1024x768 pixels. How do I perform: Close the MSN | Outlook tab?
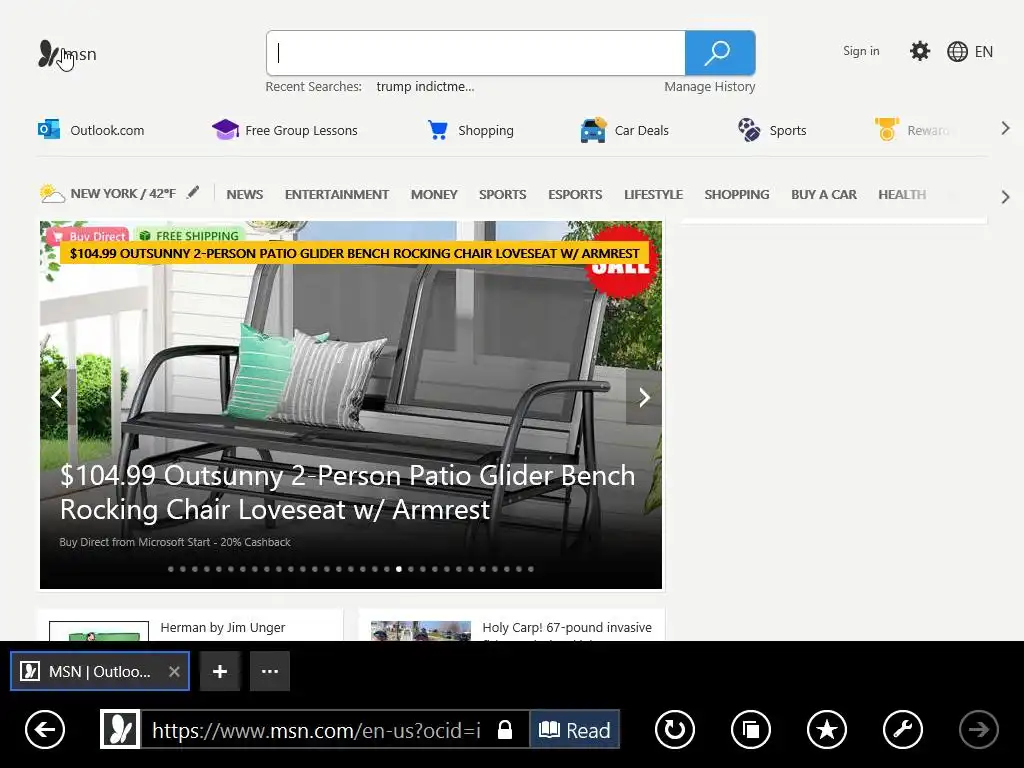[x=174, y=671]
